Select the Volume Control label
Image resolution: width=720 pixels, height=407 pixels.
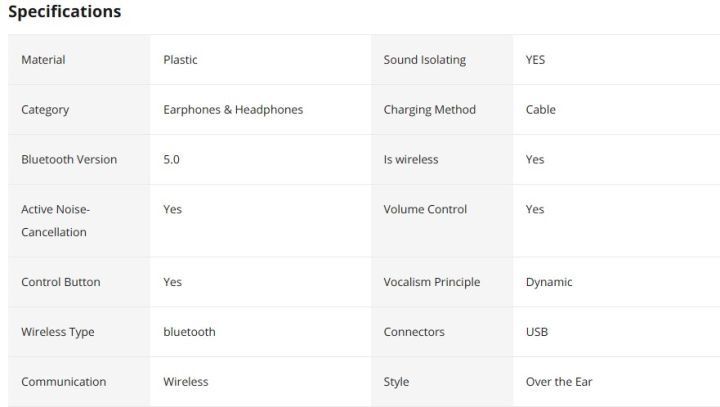tap(425, 210)
